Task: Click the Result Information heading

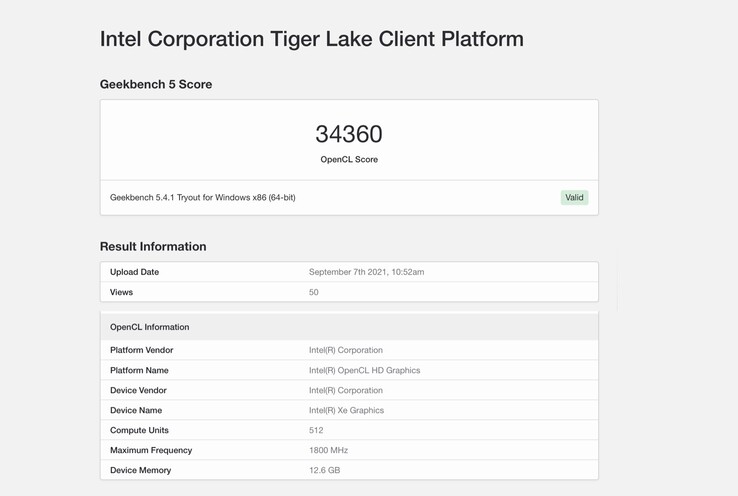Action: [x=153, y=247]
